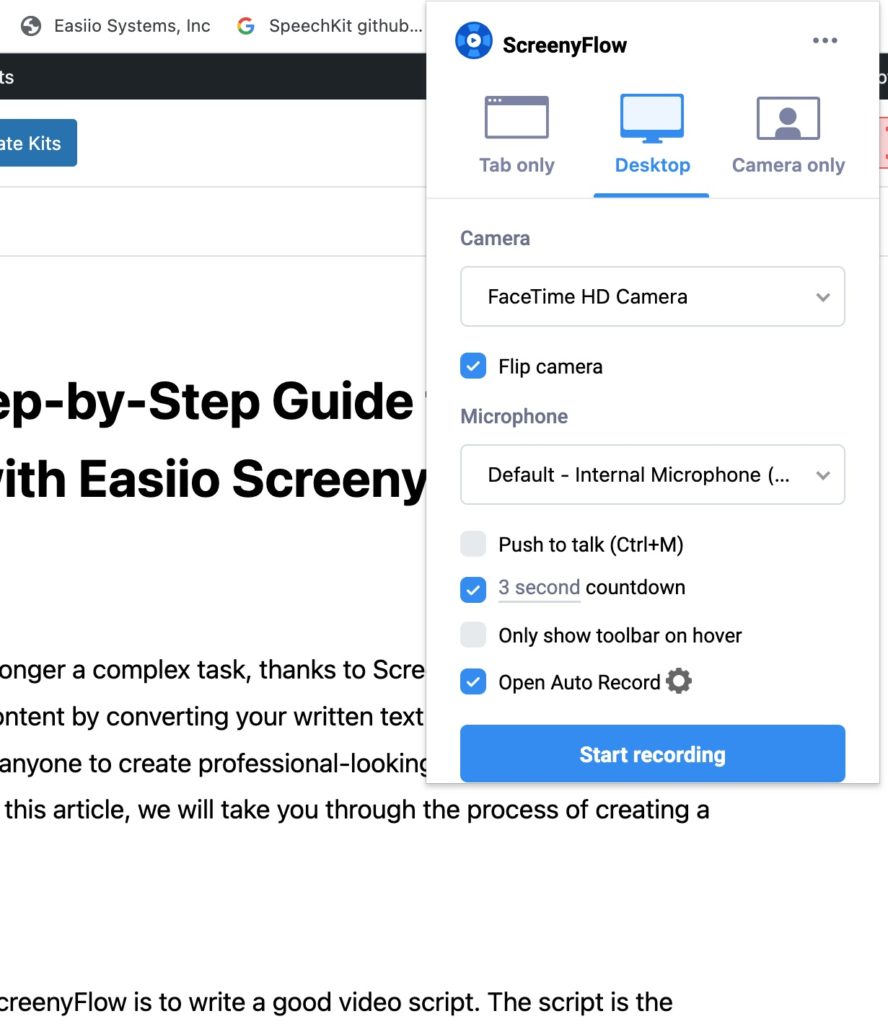
Task: Select the Camera only recording mode
Action: pyautogui.click(x=788, y=136)
